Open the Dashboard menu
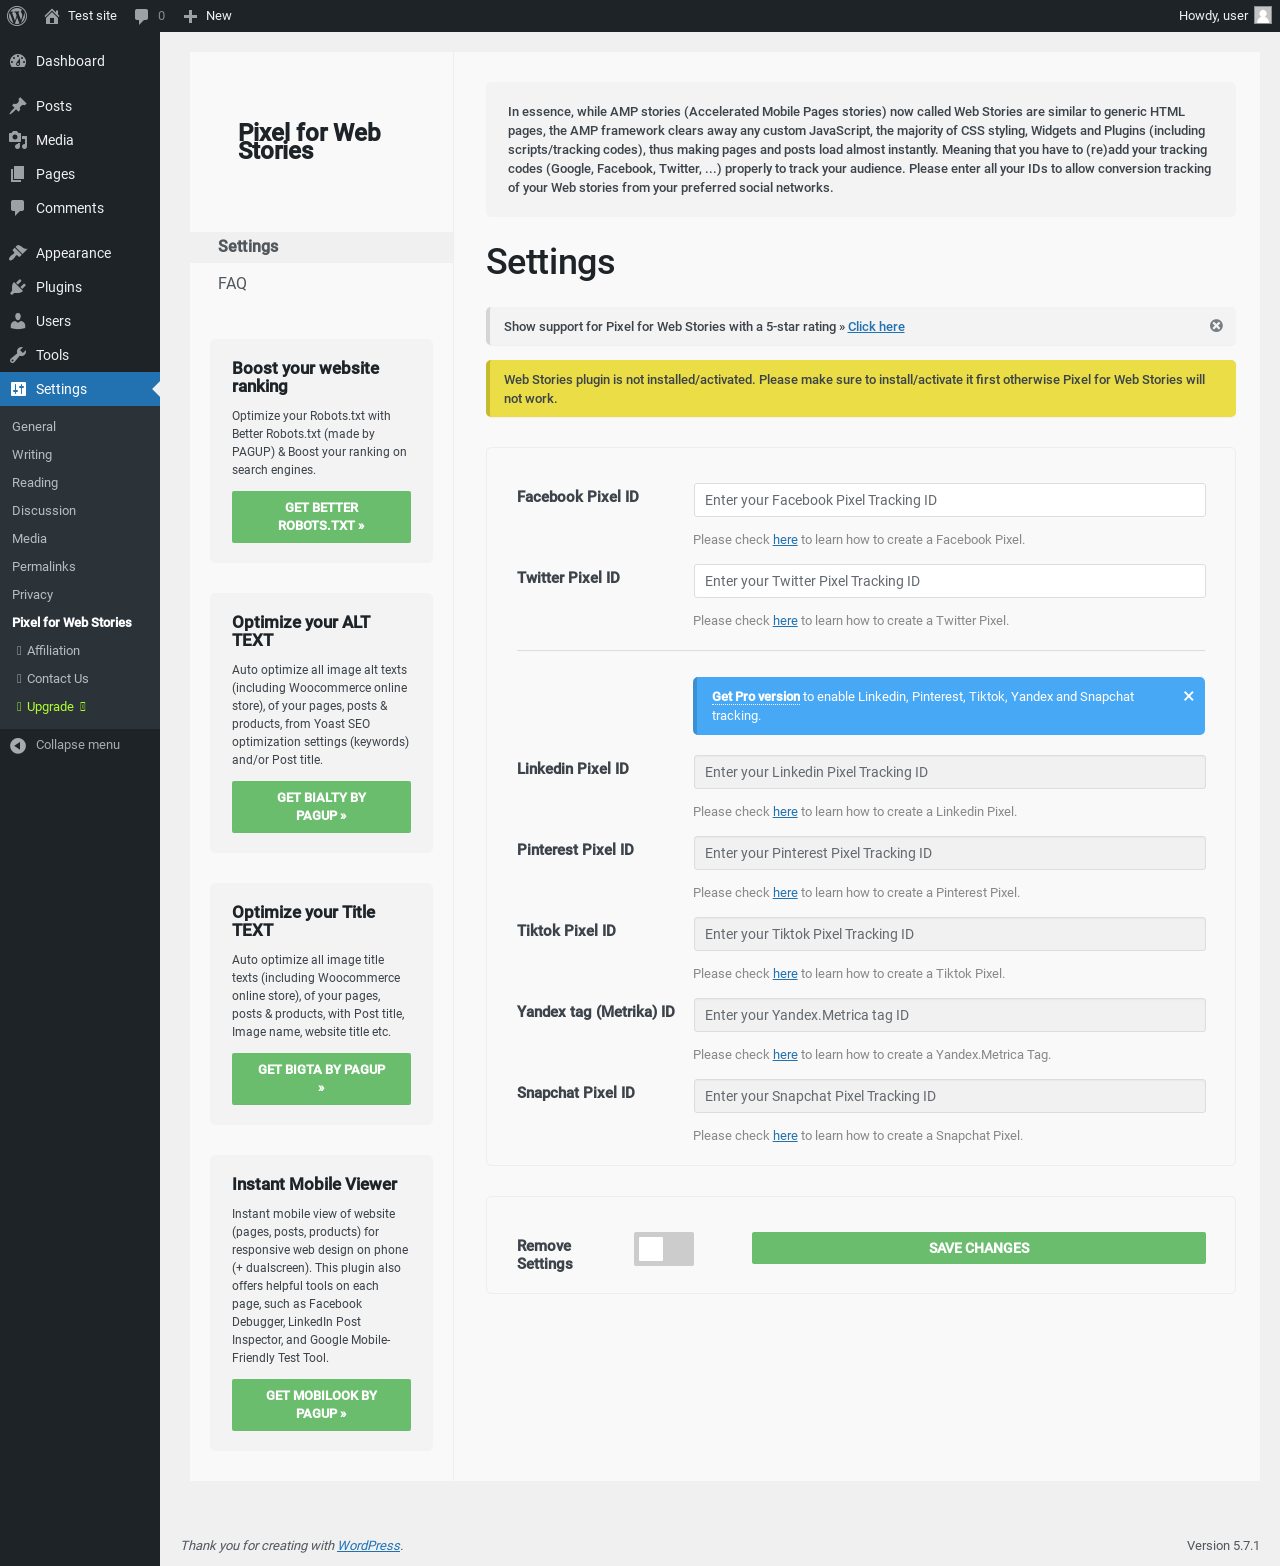 click(x=80, y=61)
